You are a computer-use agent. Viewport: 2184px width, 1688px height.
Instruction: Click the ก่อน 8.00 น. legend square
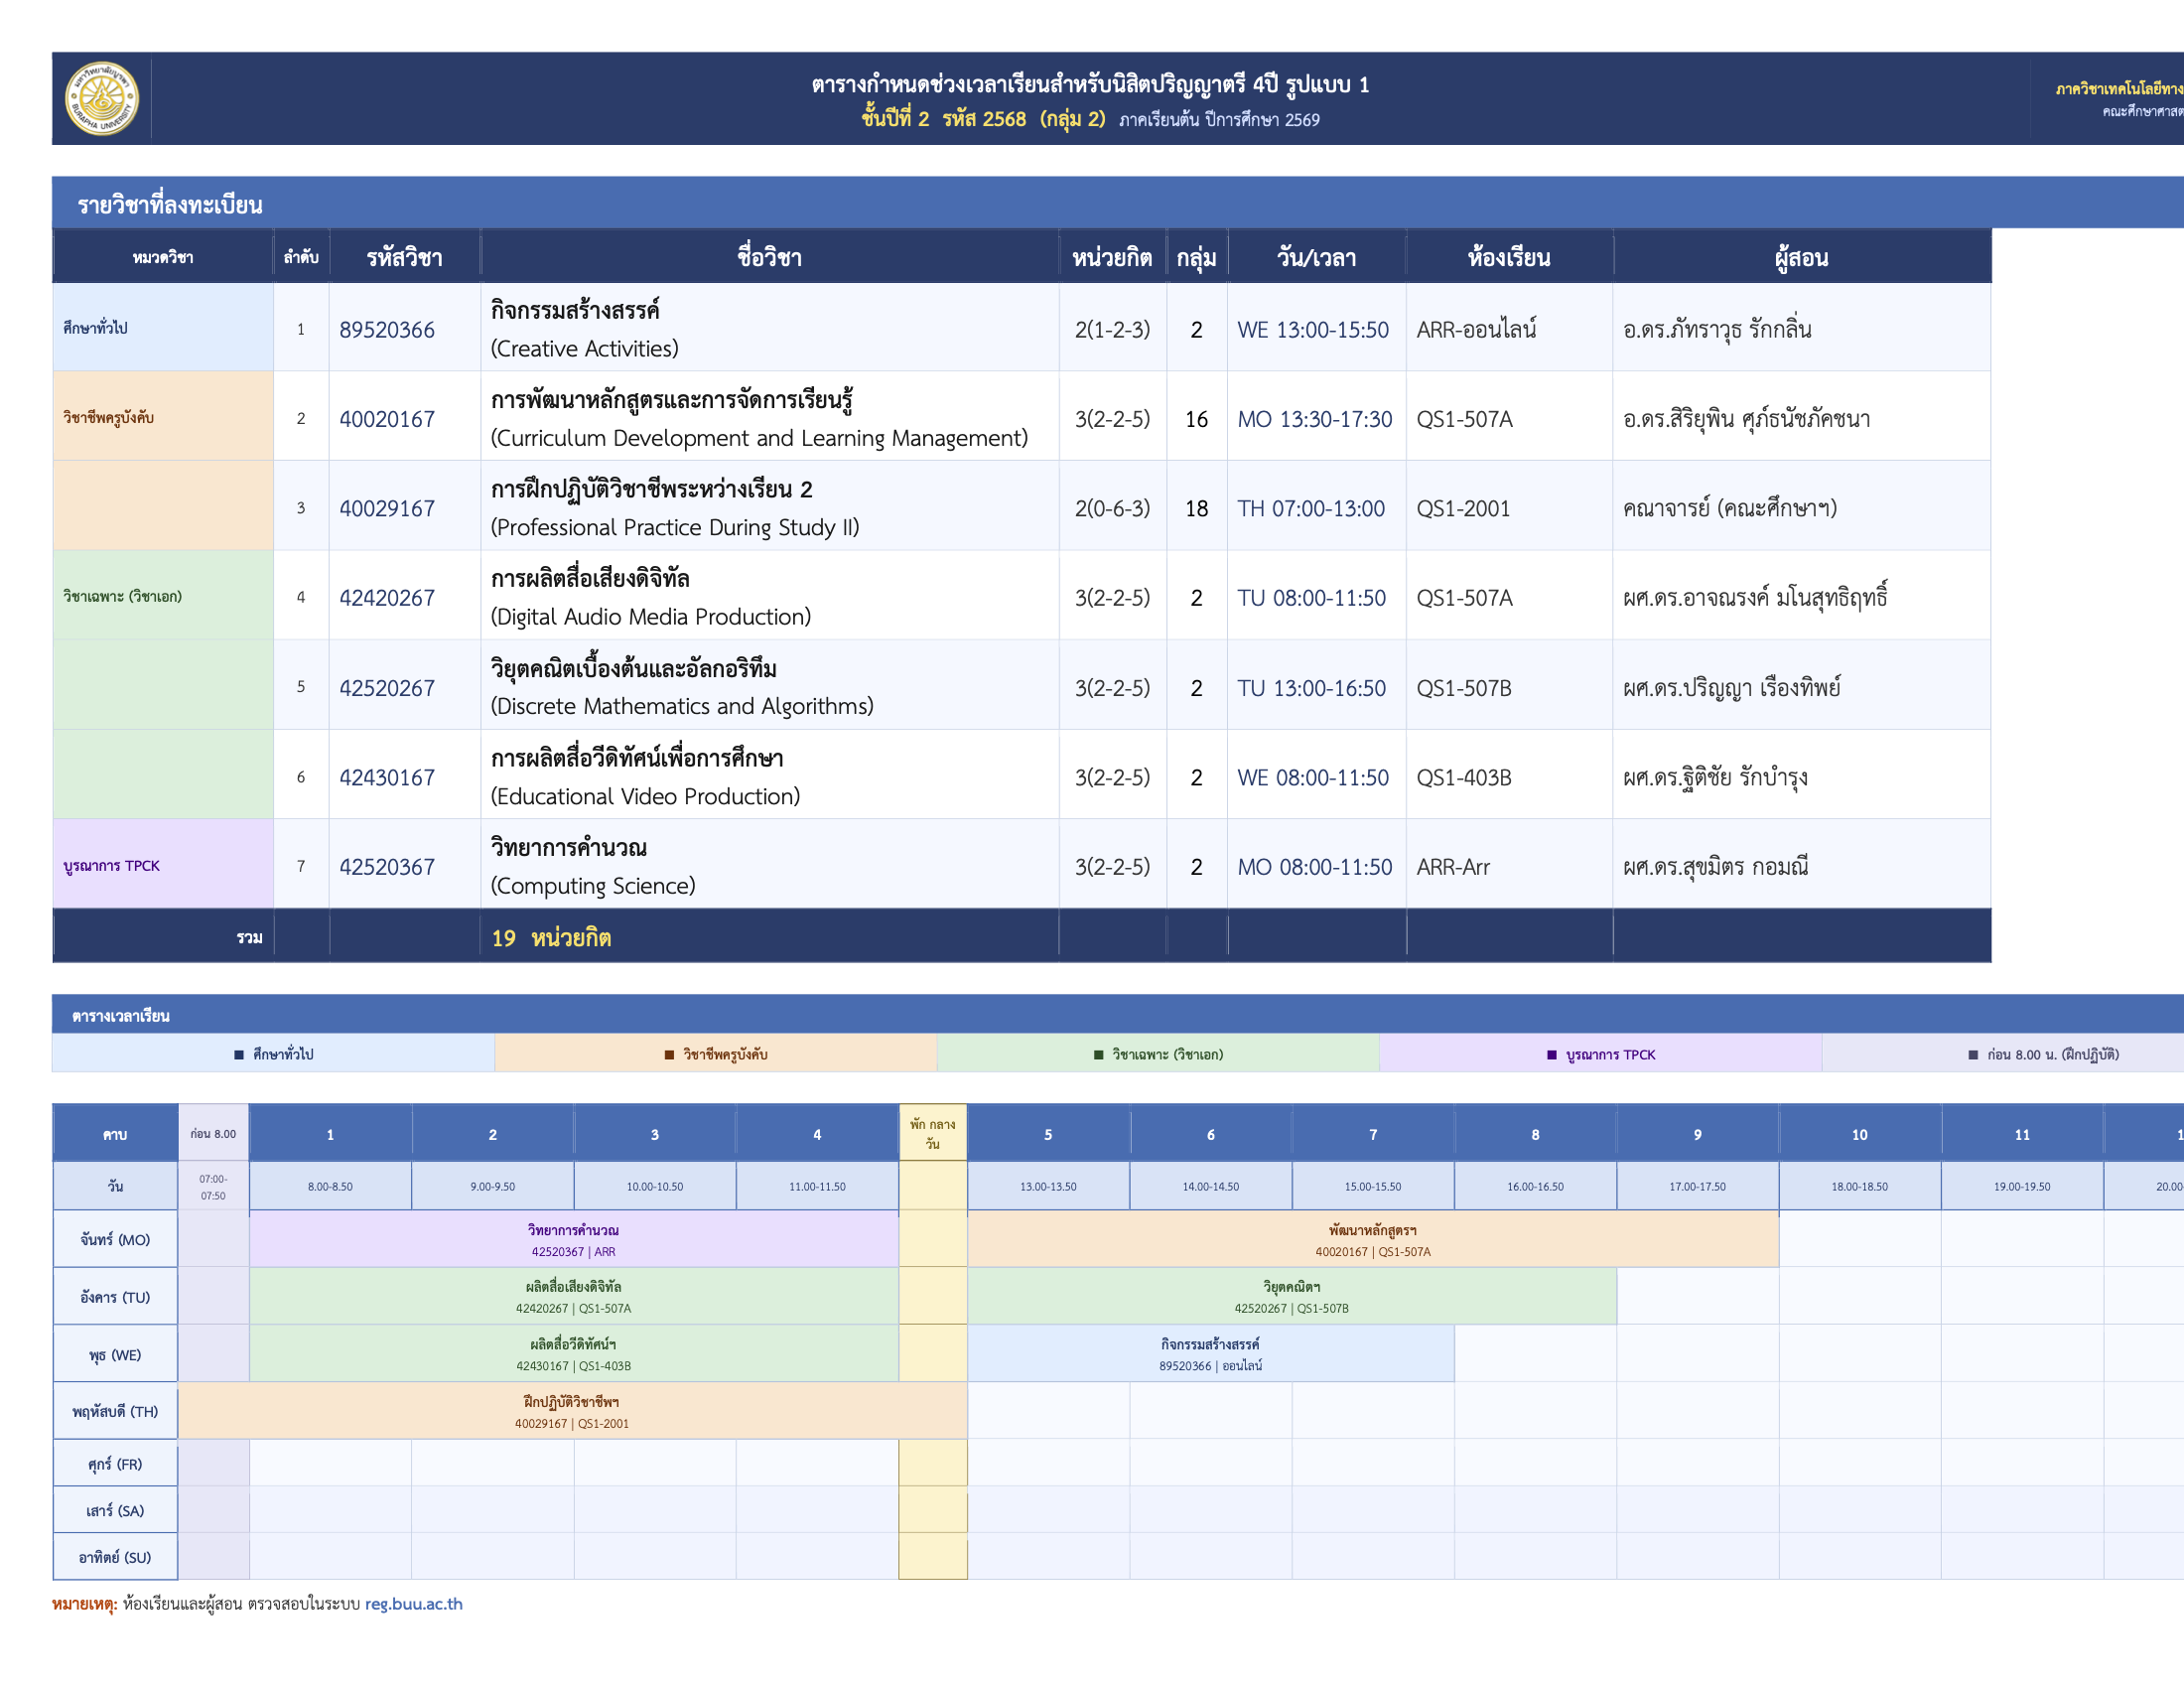click(1973, 1055)
